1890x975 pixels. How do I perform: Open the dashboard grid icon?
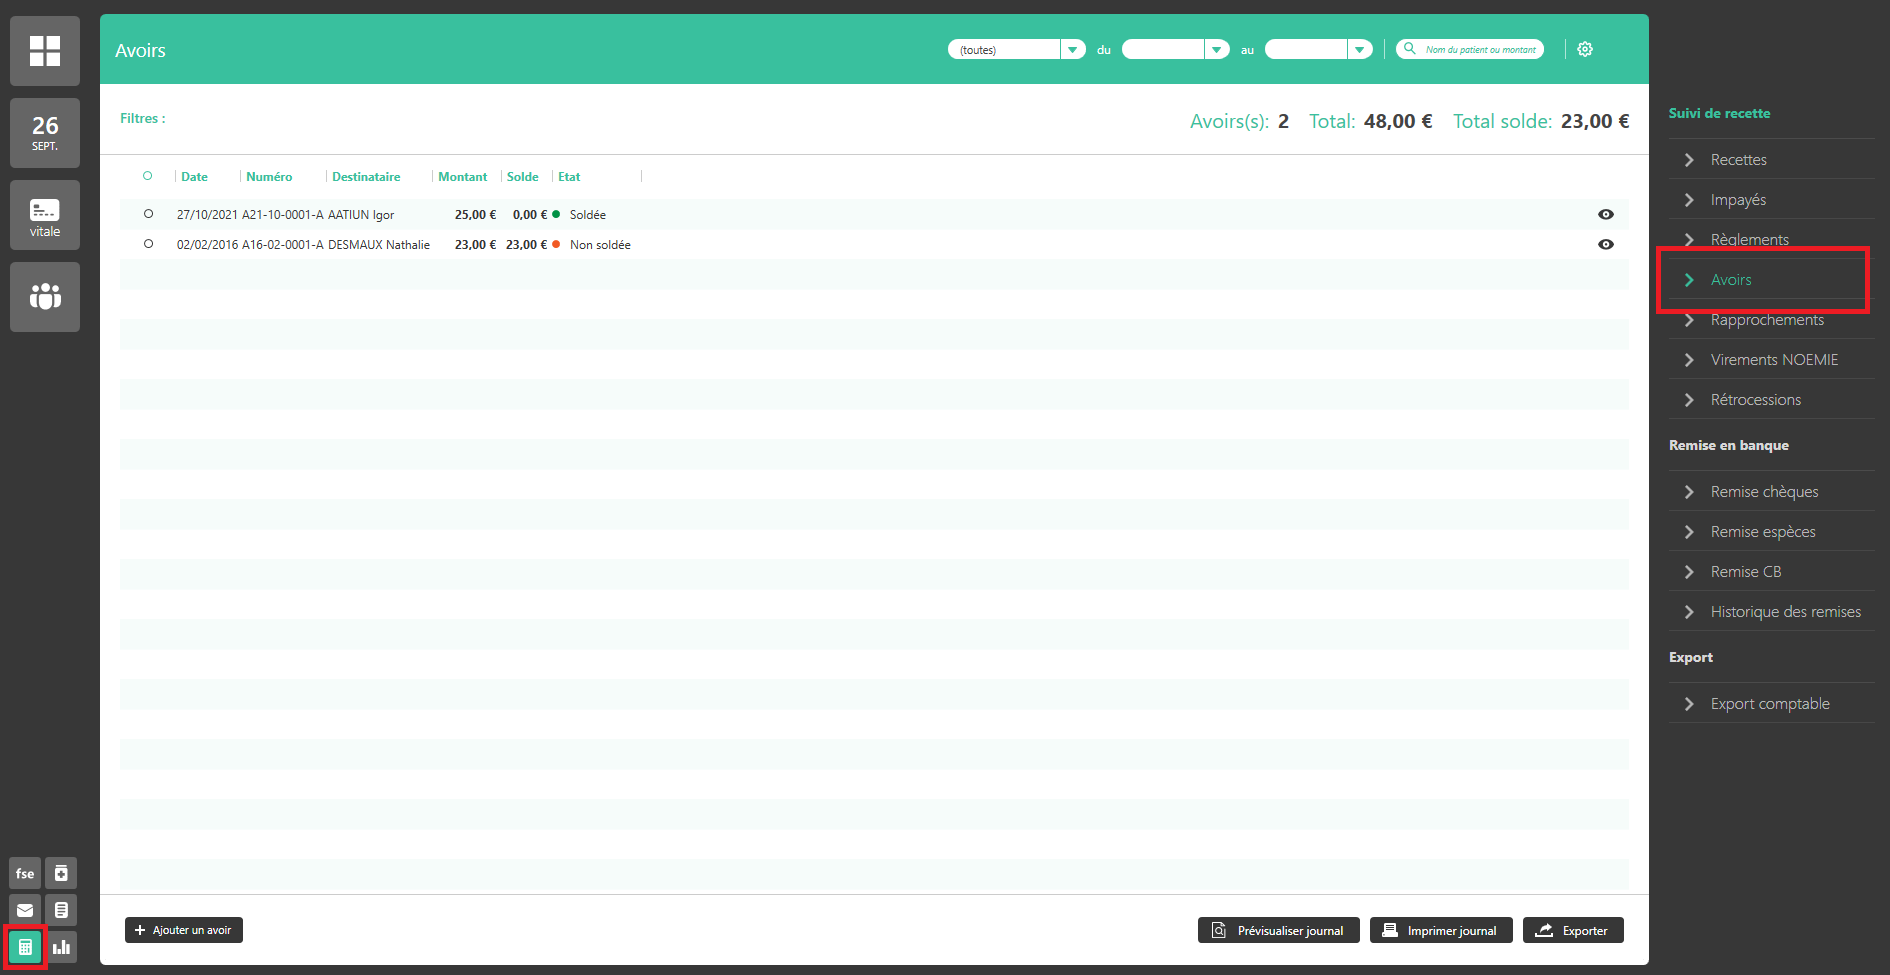45,51
